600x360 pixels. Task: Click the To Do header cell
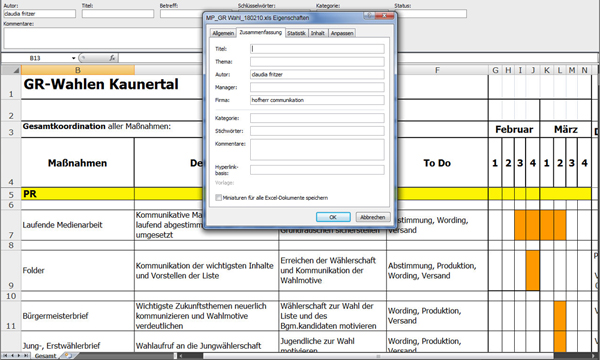coord(437,163)
